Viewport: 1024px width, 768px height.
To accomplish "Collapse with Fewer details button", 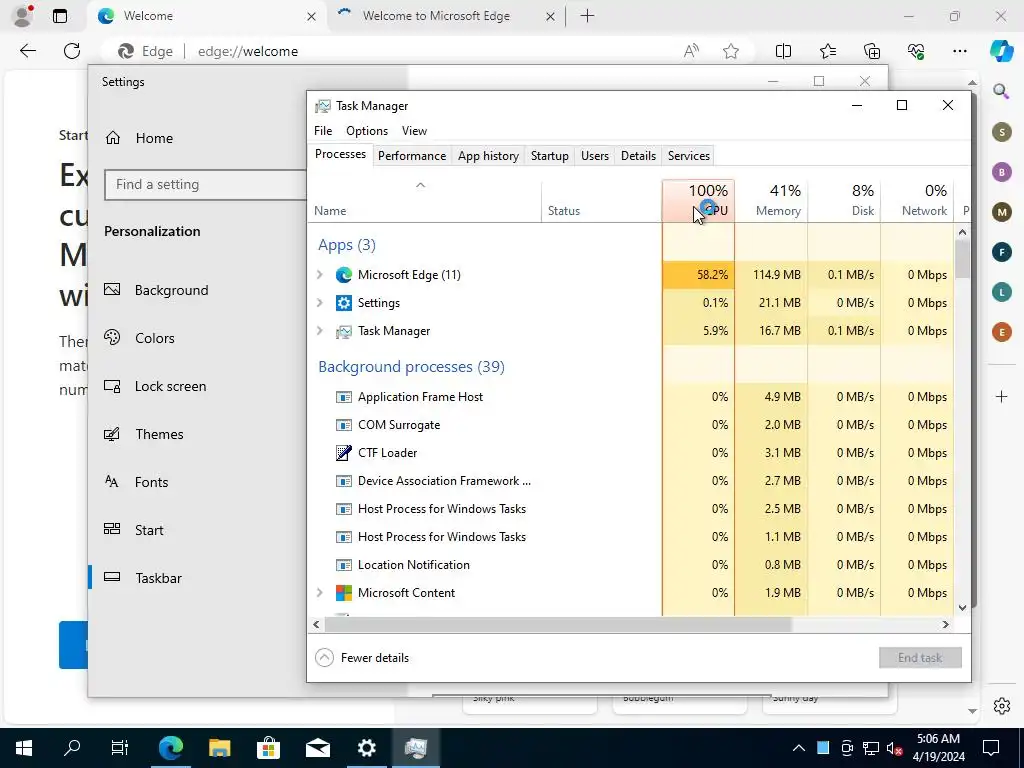I will pyautogui.click(x=362, y=658).
